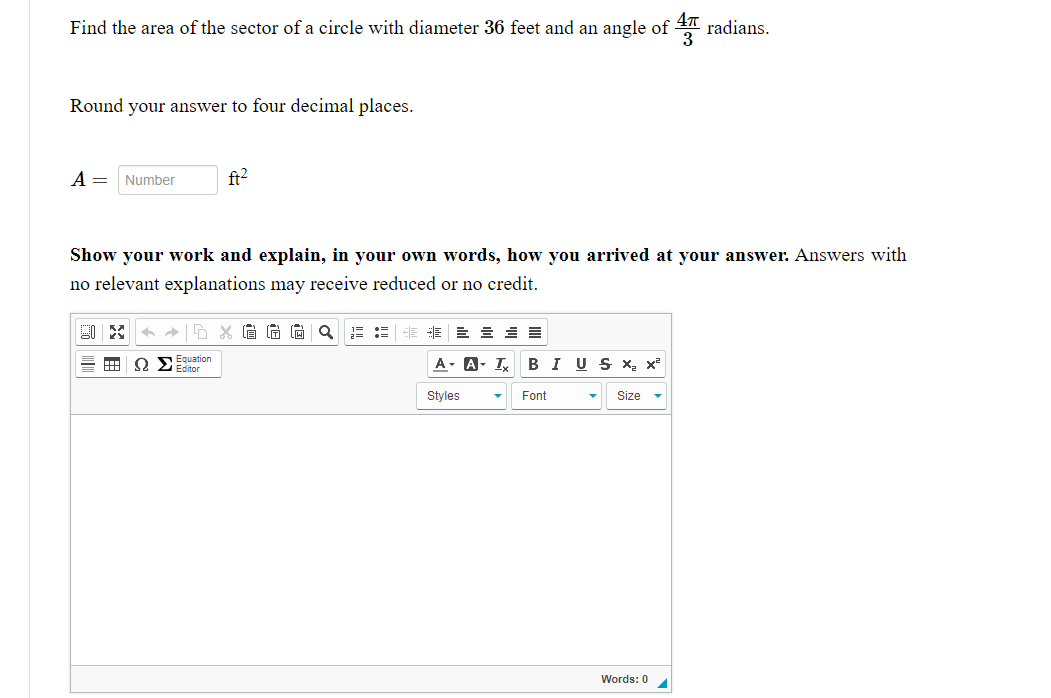Open the Find and Replace search icon
This screenshot has width=1051, height=698.
[325, 332]
